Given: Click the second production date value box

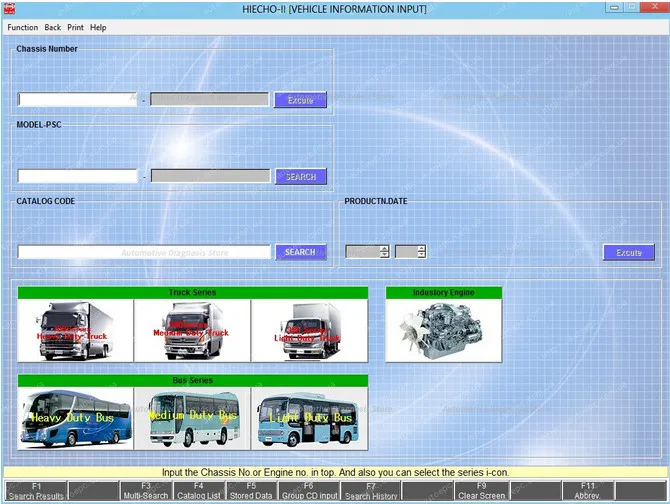Looking at the screenshot, I should click(x=406, y=252).
